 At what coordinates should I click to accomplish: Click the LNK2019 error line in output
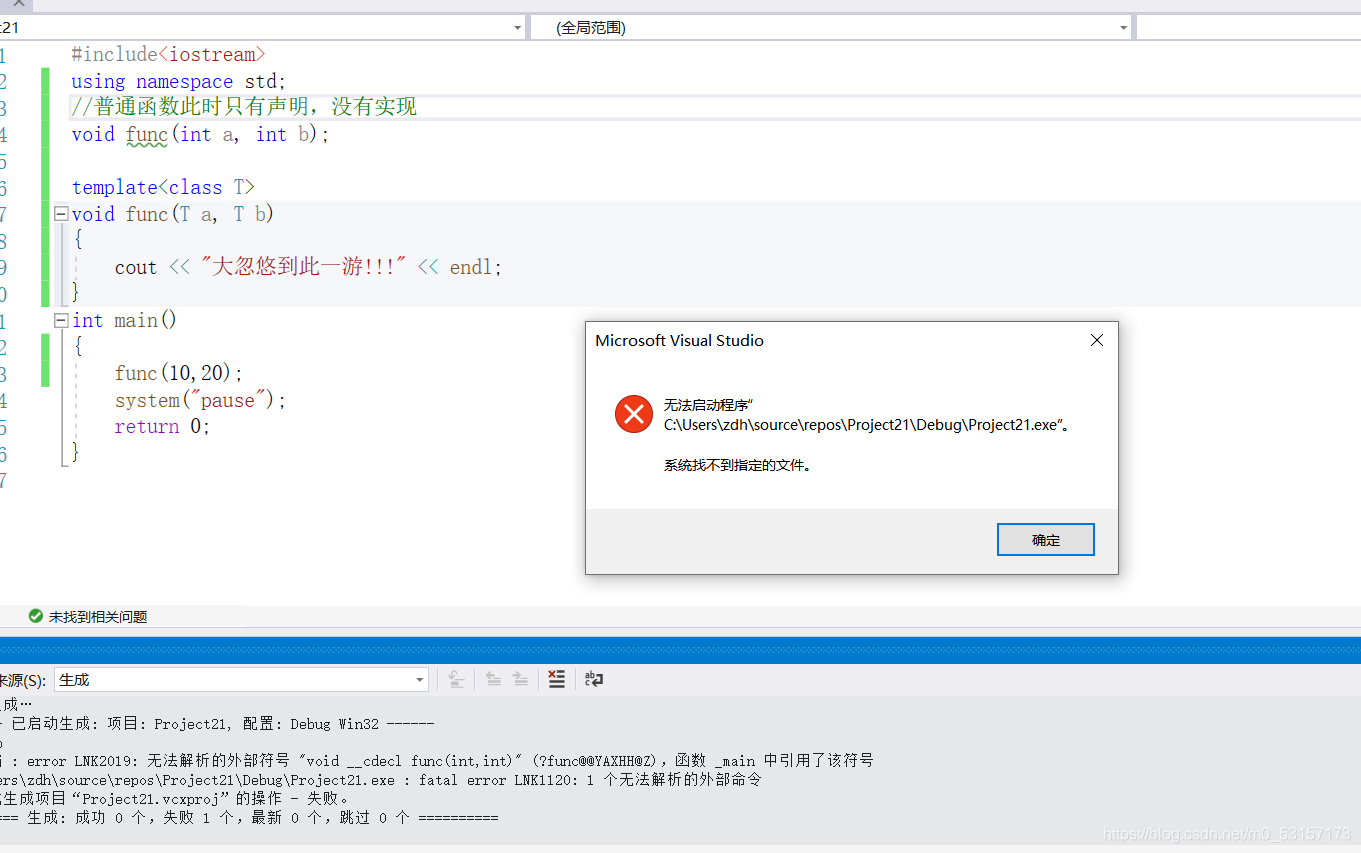coord(437,761)
